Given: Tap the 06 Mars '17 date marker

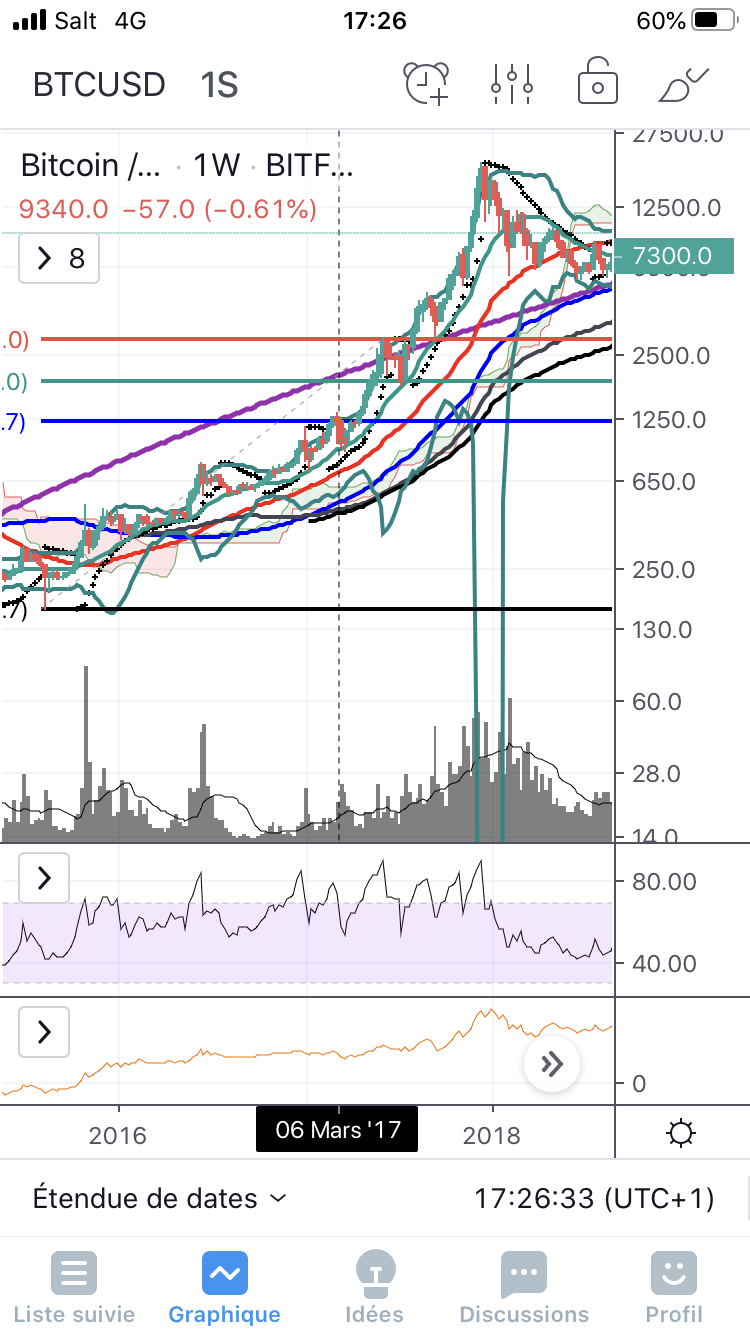Looking at the screenshot, I should [337, 1130].
